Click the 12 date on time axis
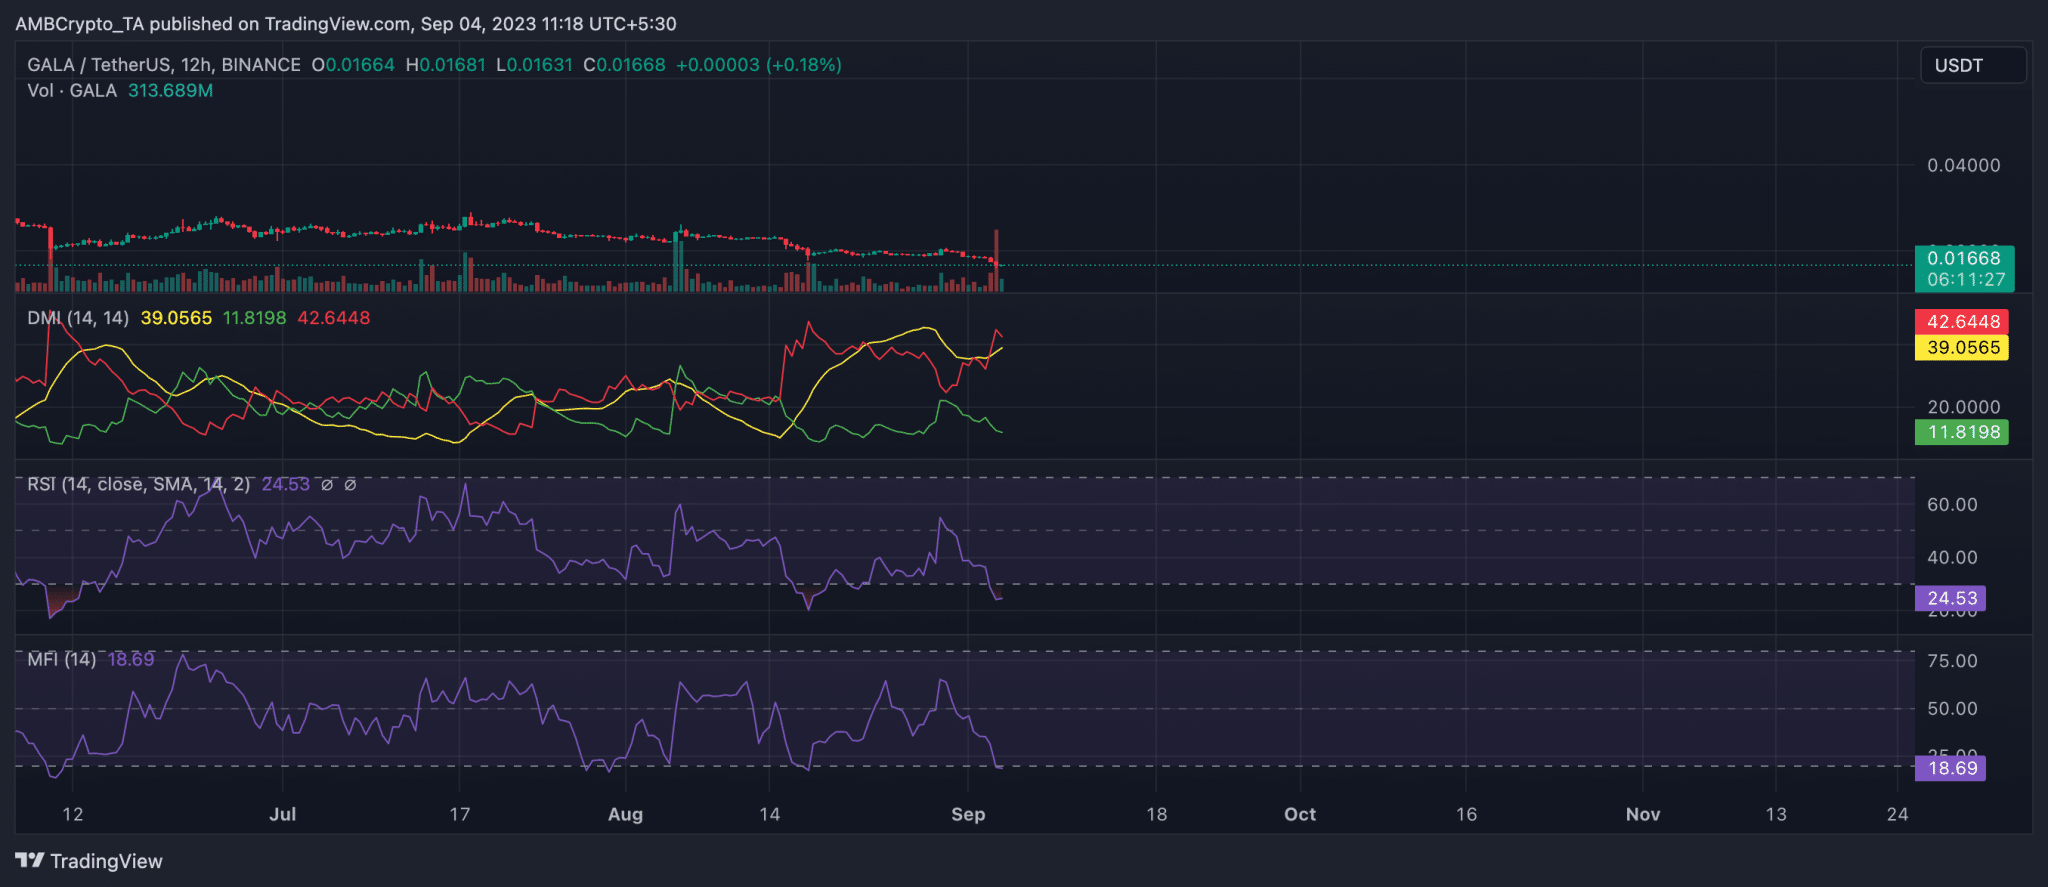Viewport: 2048px width, 887px height. (73, 814)
